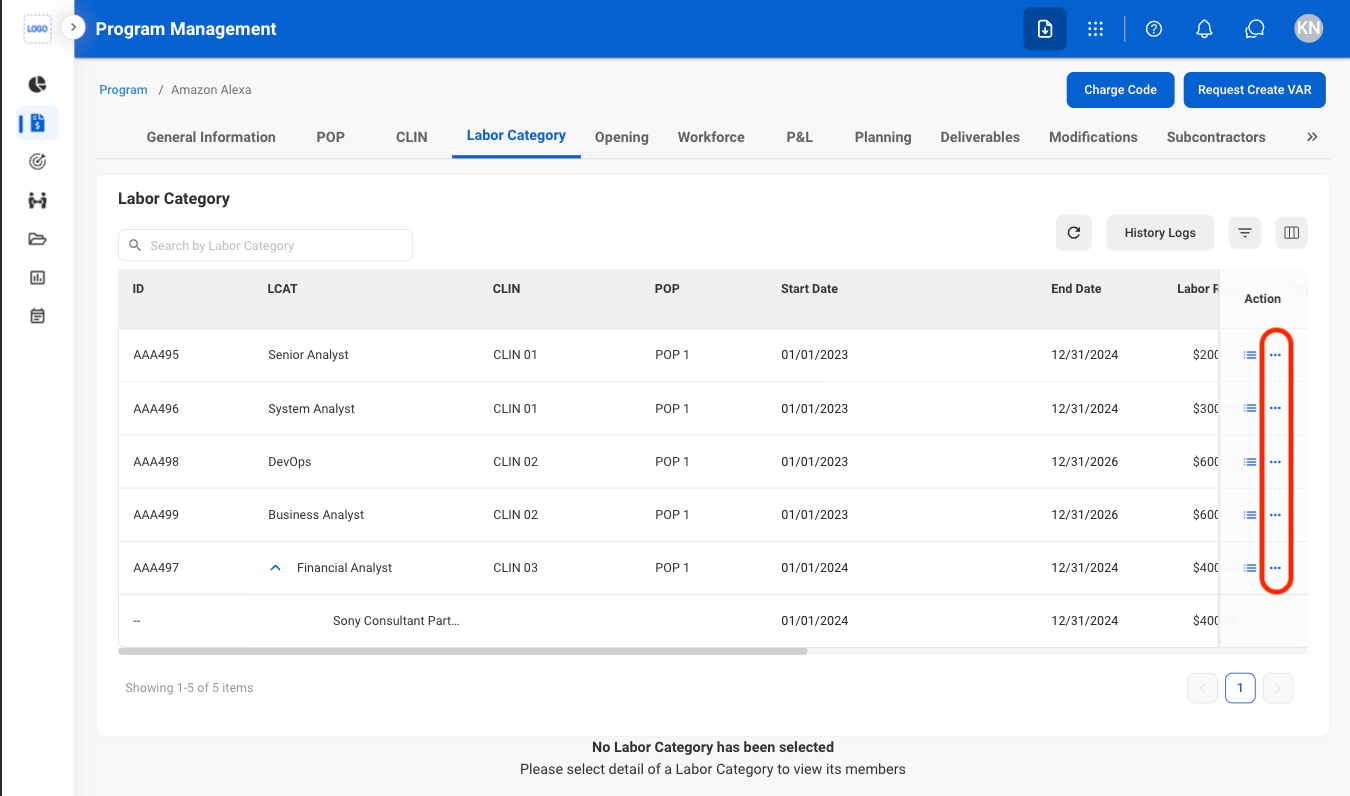Expand the sidebar with arrow toggle
The height and width of the screenshot is (796, 1350).
click(73, 27)
